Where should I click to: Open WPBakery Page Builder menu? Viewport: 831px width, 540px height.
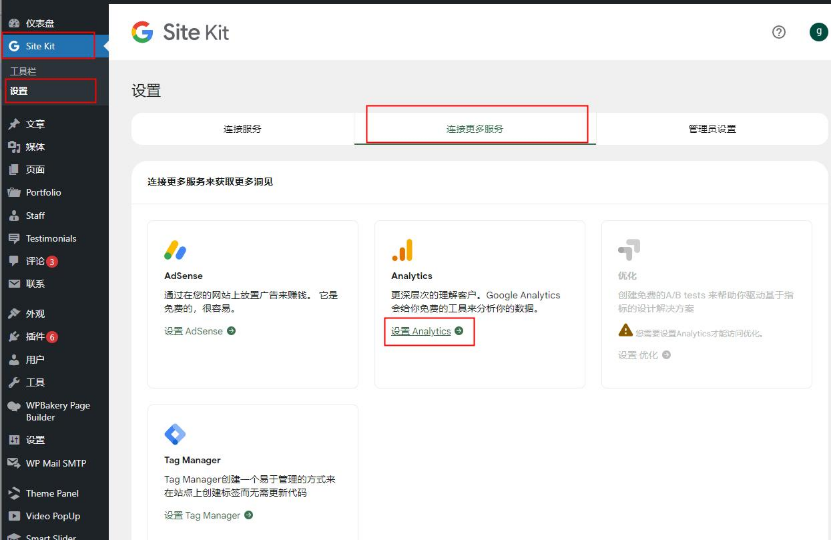pos(58,411)
